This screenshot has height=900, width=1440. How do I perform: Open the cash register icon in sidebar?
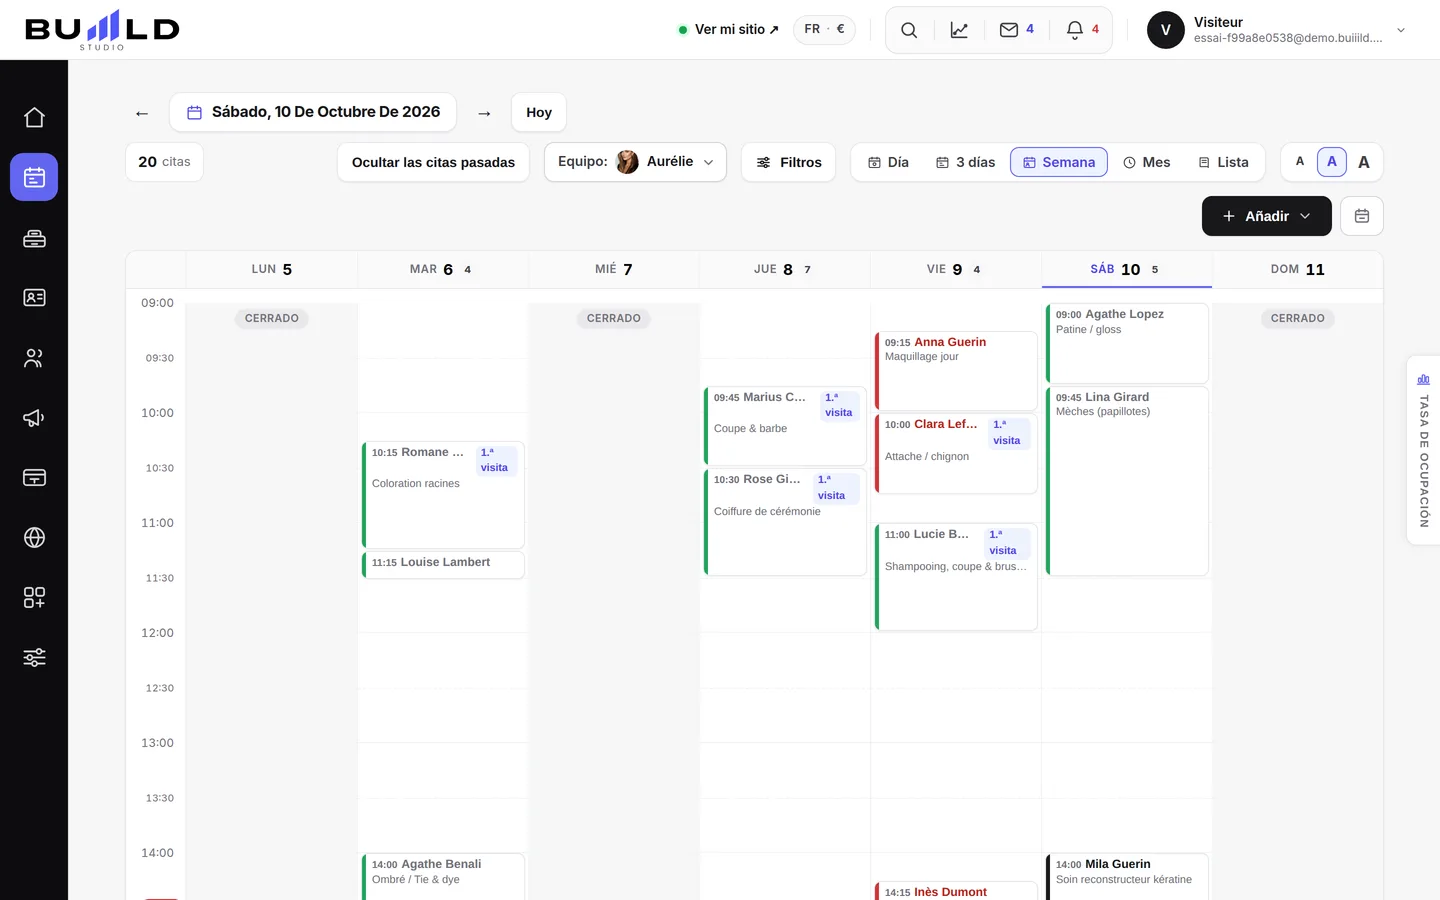click(34, 238)
